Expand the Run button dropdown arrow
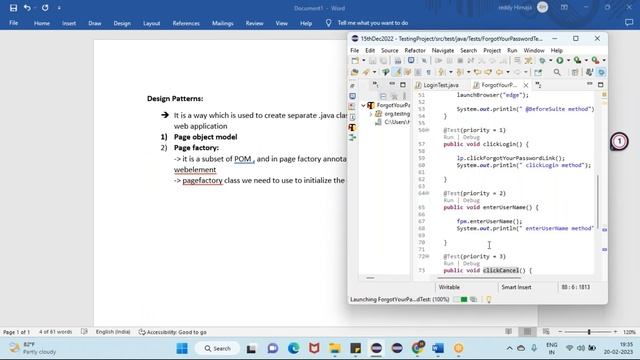 (568, 60)
